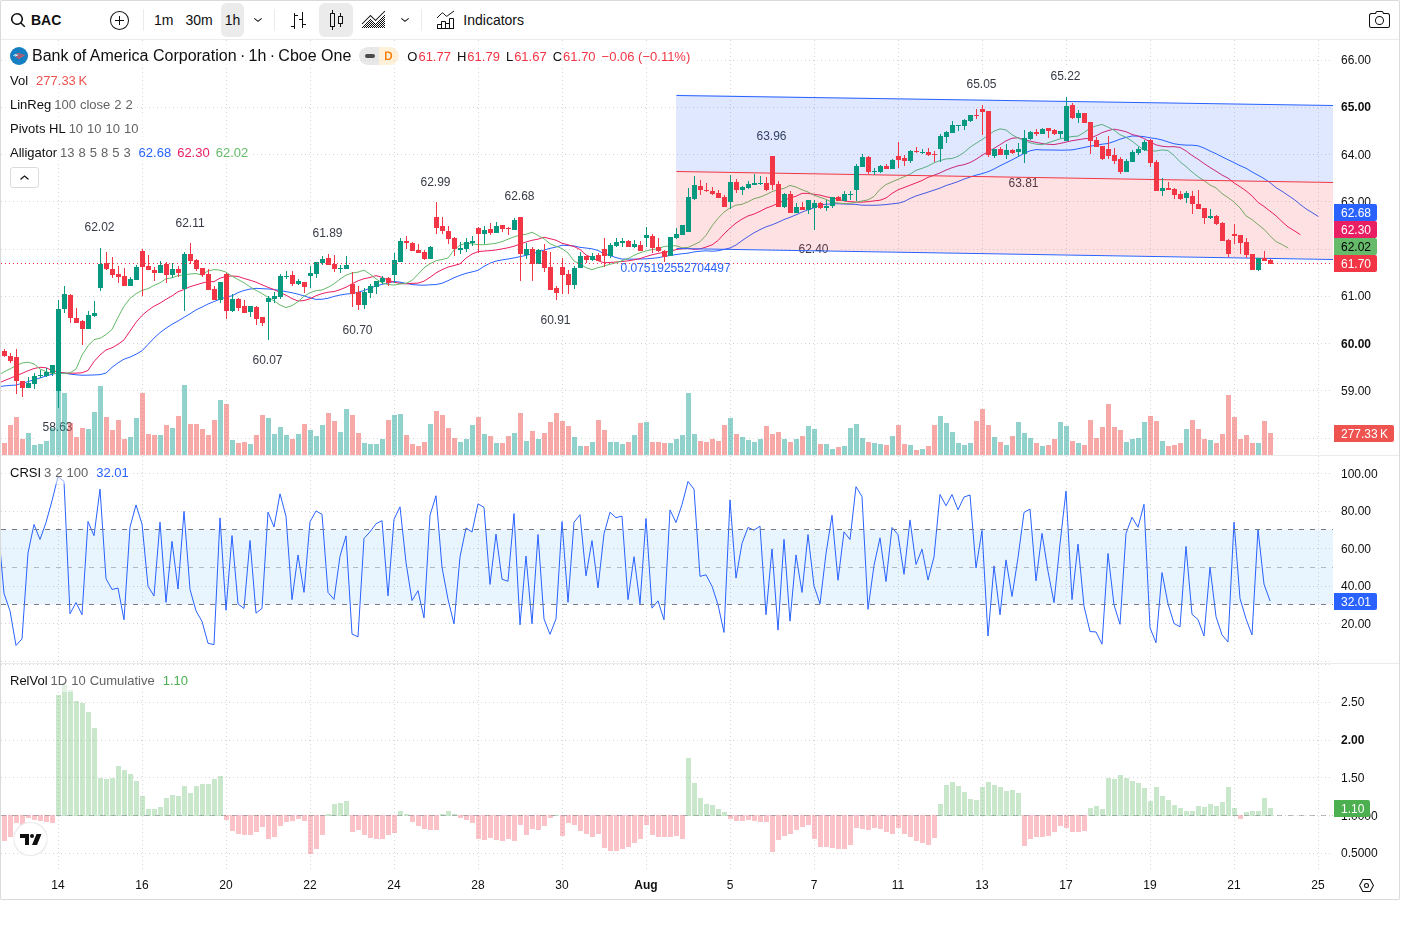Viewport: 1420px width, 950px height.
Task: Select the 1m timeframe
Action: (x=164, y=20)
